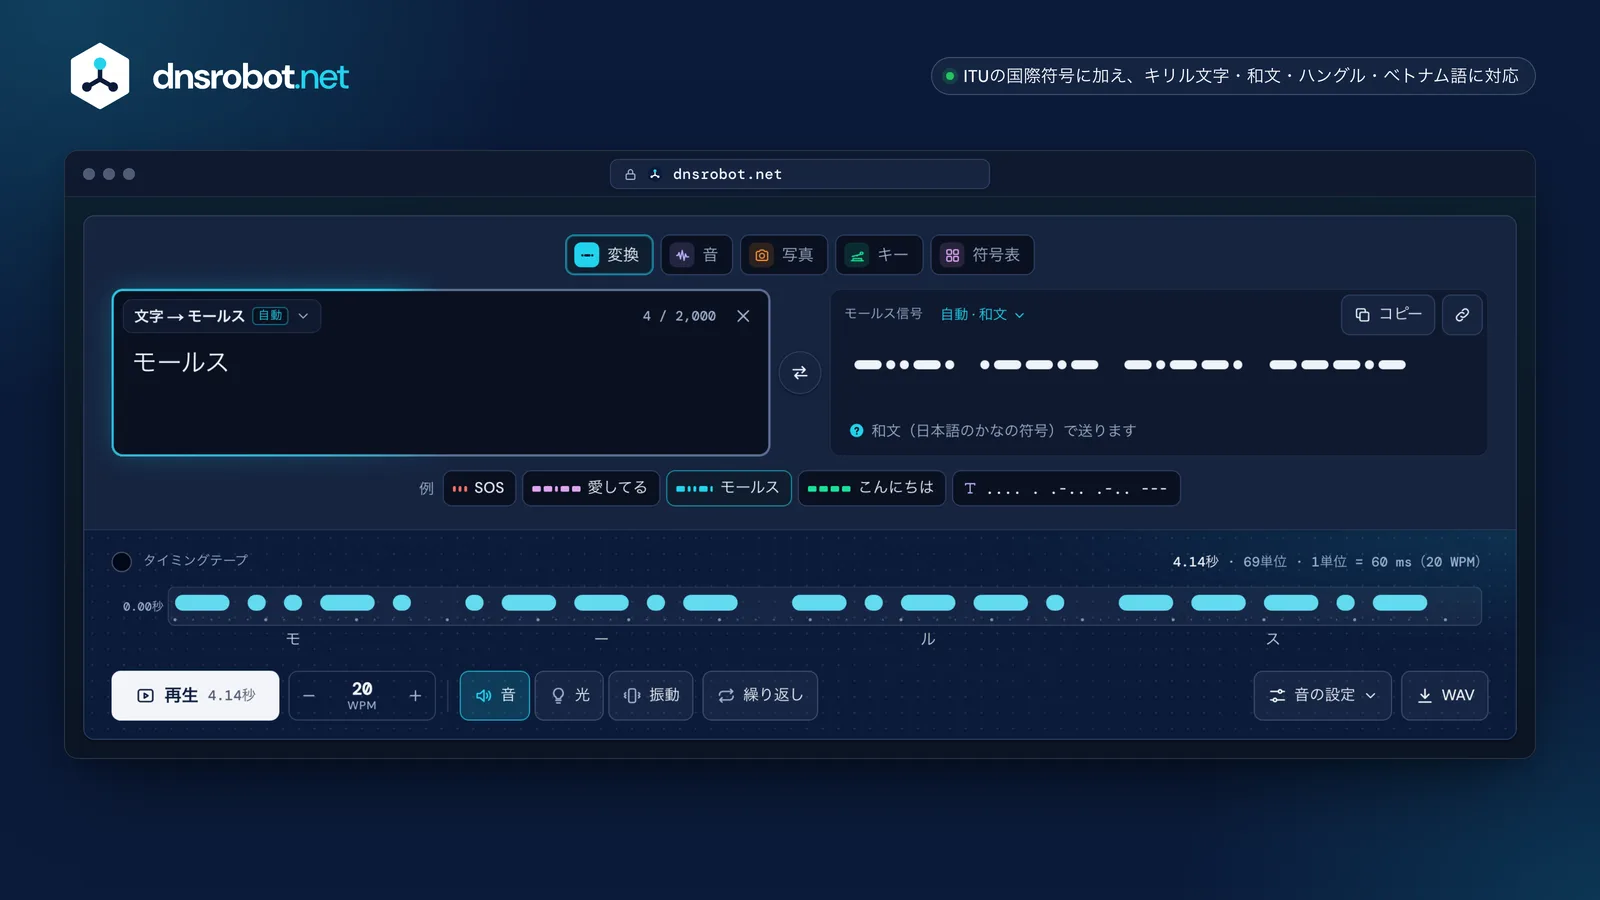
Task: Decrease WPM with the minus icon
Action: tap(309, 696)
